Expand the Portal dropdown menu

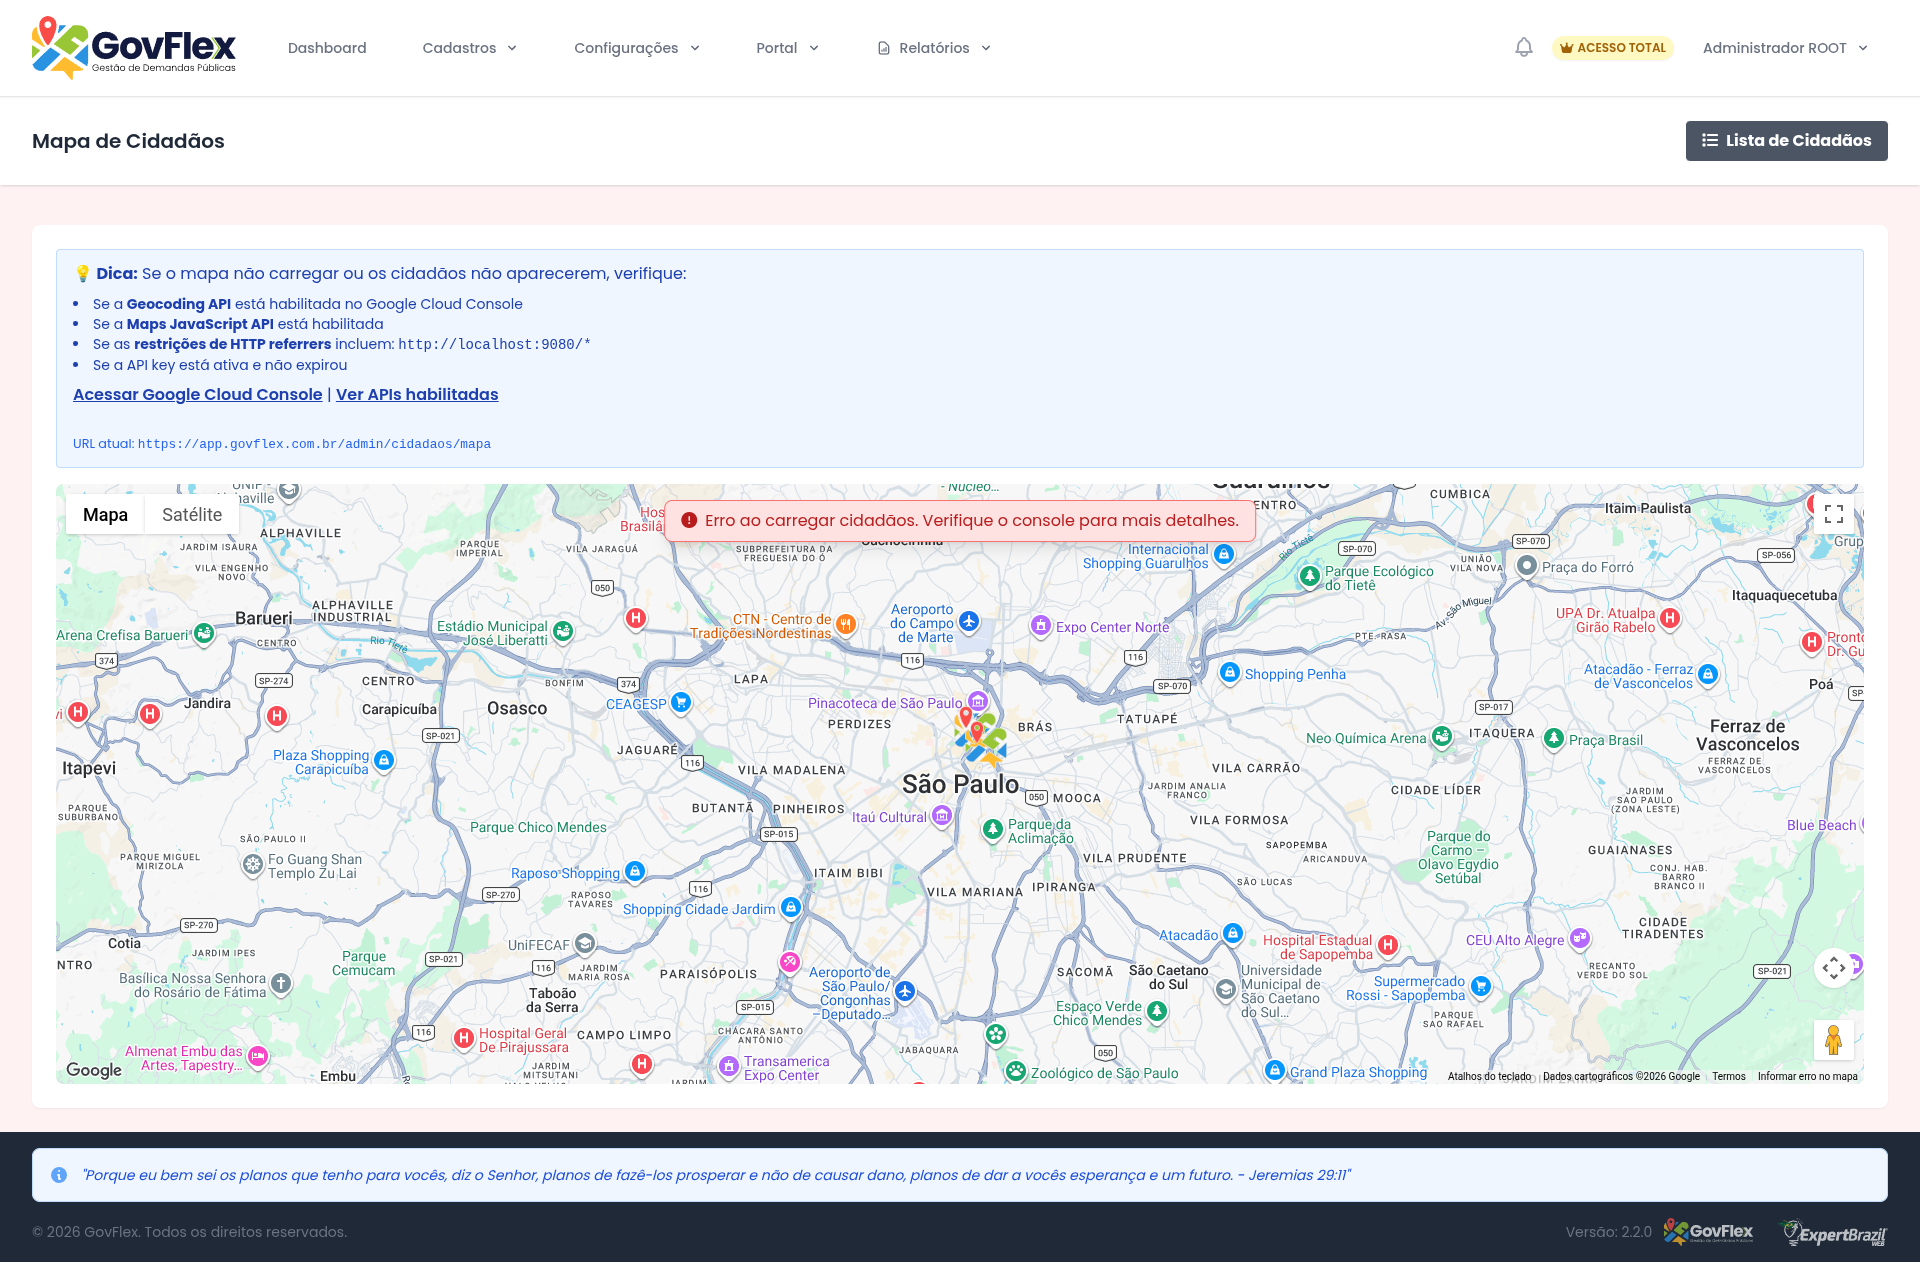coord(787,48)
